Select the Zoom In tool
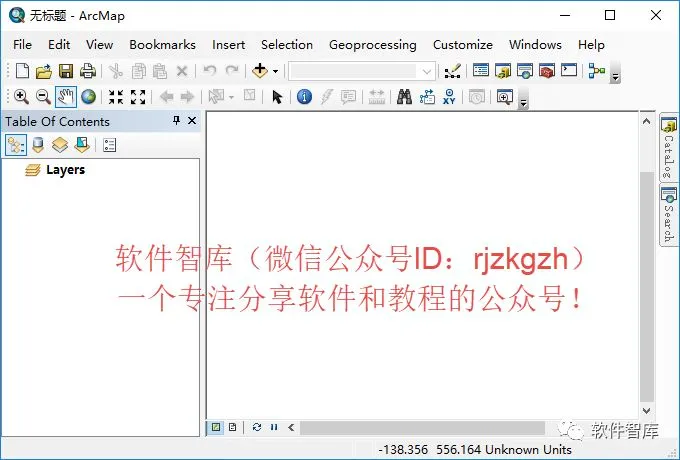This screenshot has height=460, width=680. (21, 97)
